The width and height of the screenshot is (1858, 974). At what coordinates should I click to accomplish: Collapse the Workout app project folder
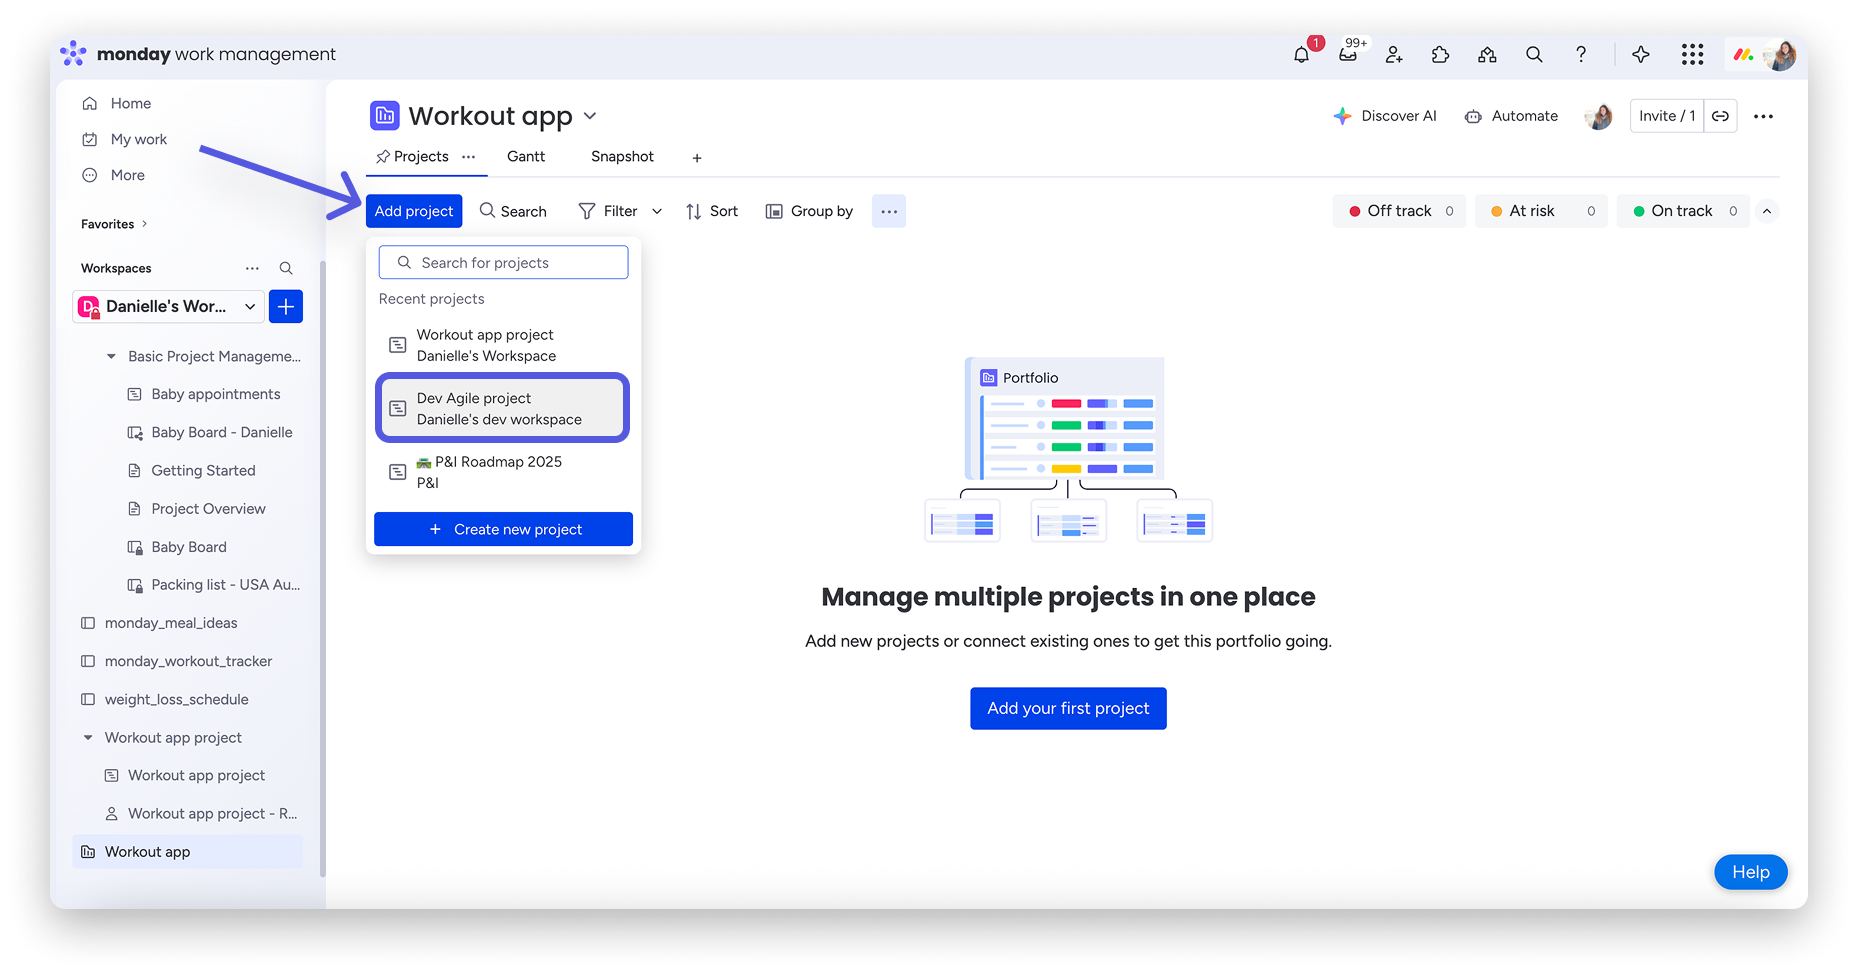[88, 738]
